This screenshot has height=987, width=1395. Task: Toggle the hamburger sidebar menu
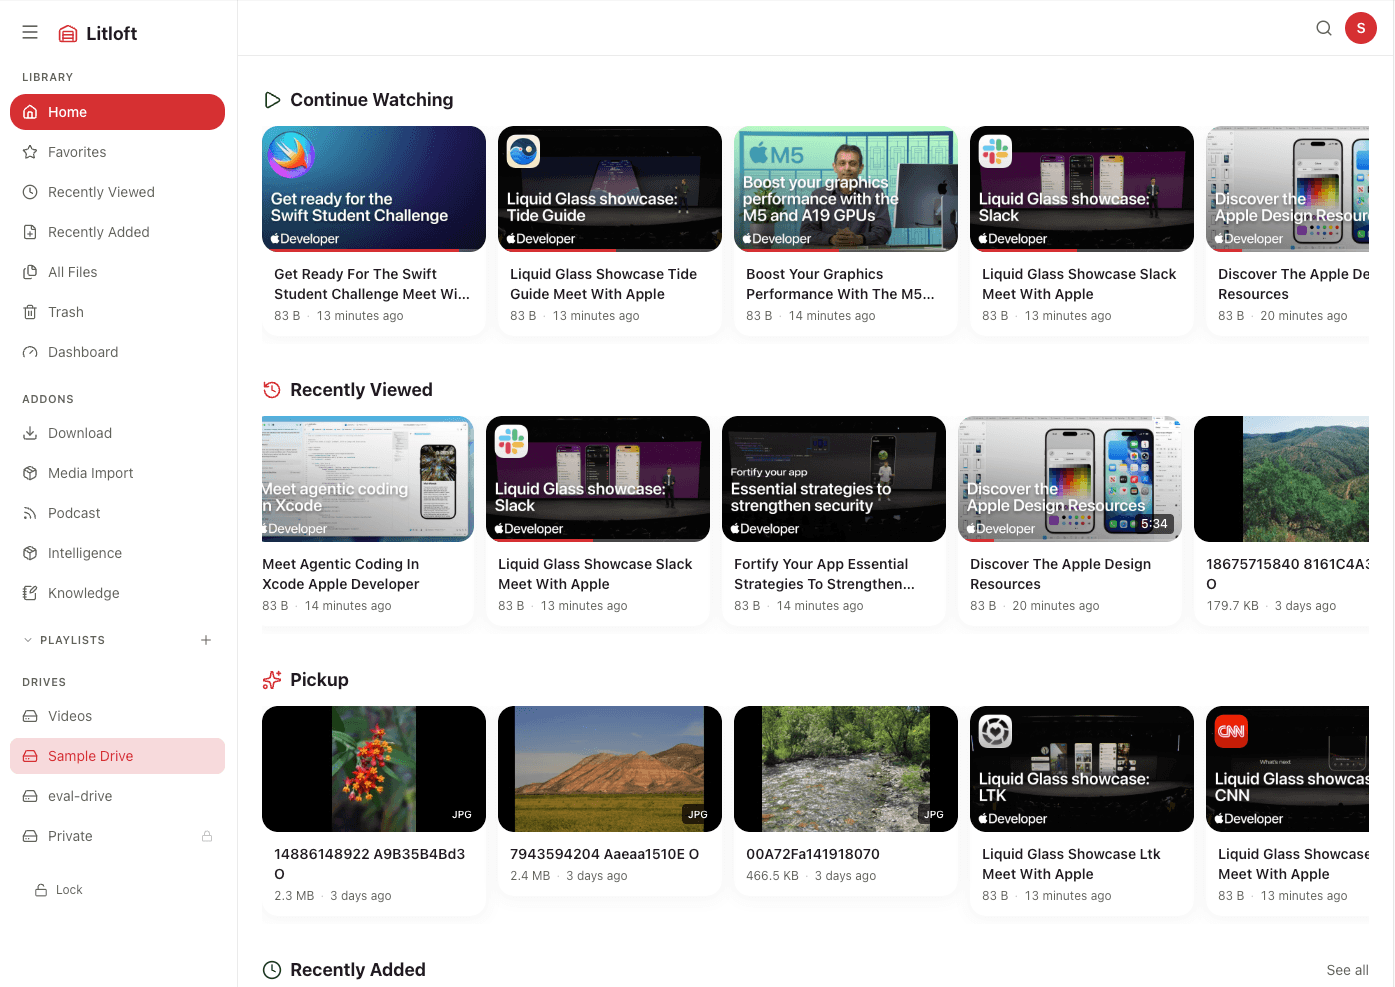point(30,33)
